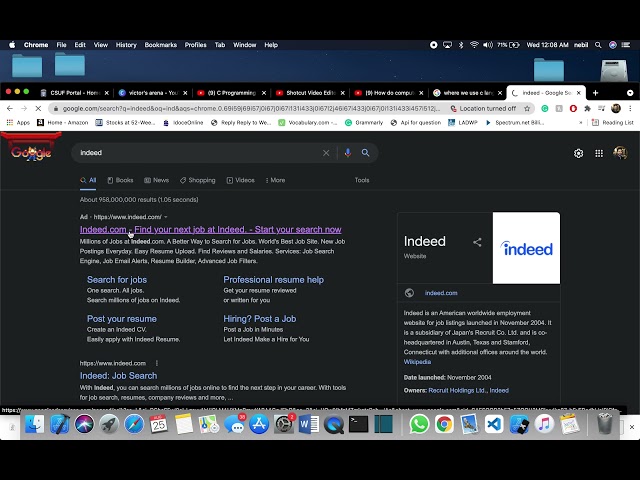Open the Indeed.com ad headline link
The image size is (640, 480).
pyautogui.click(x=211, y=229)
